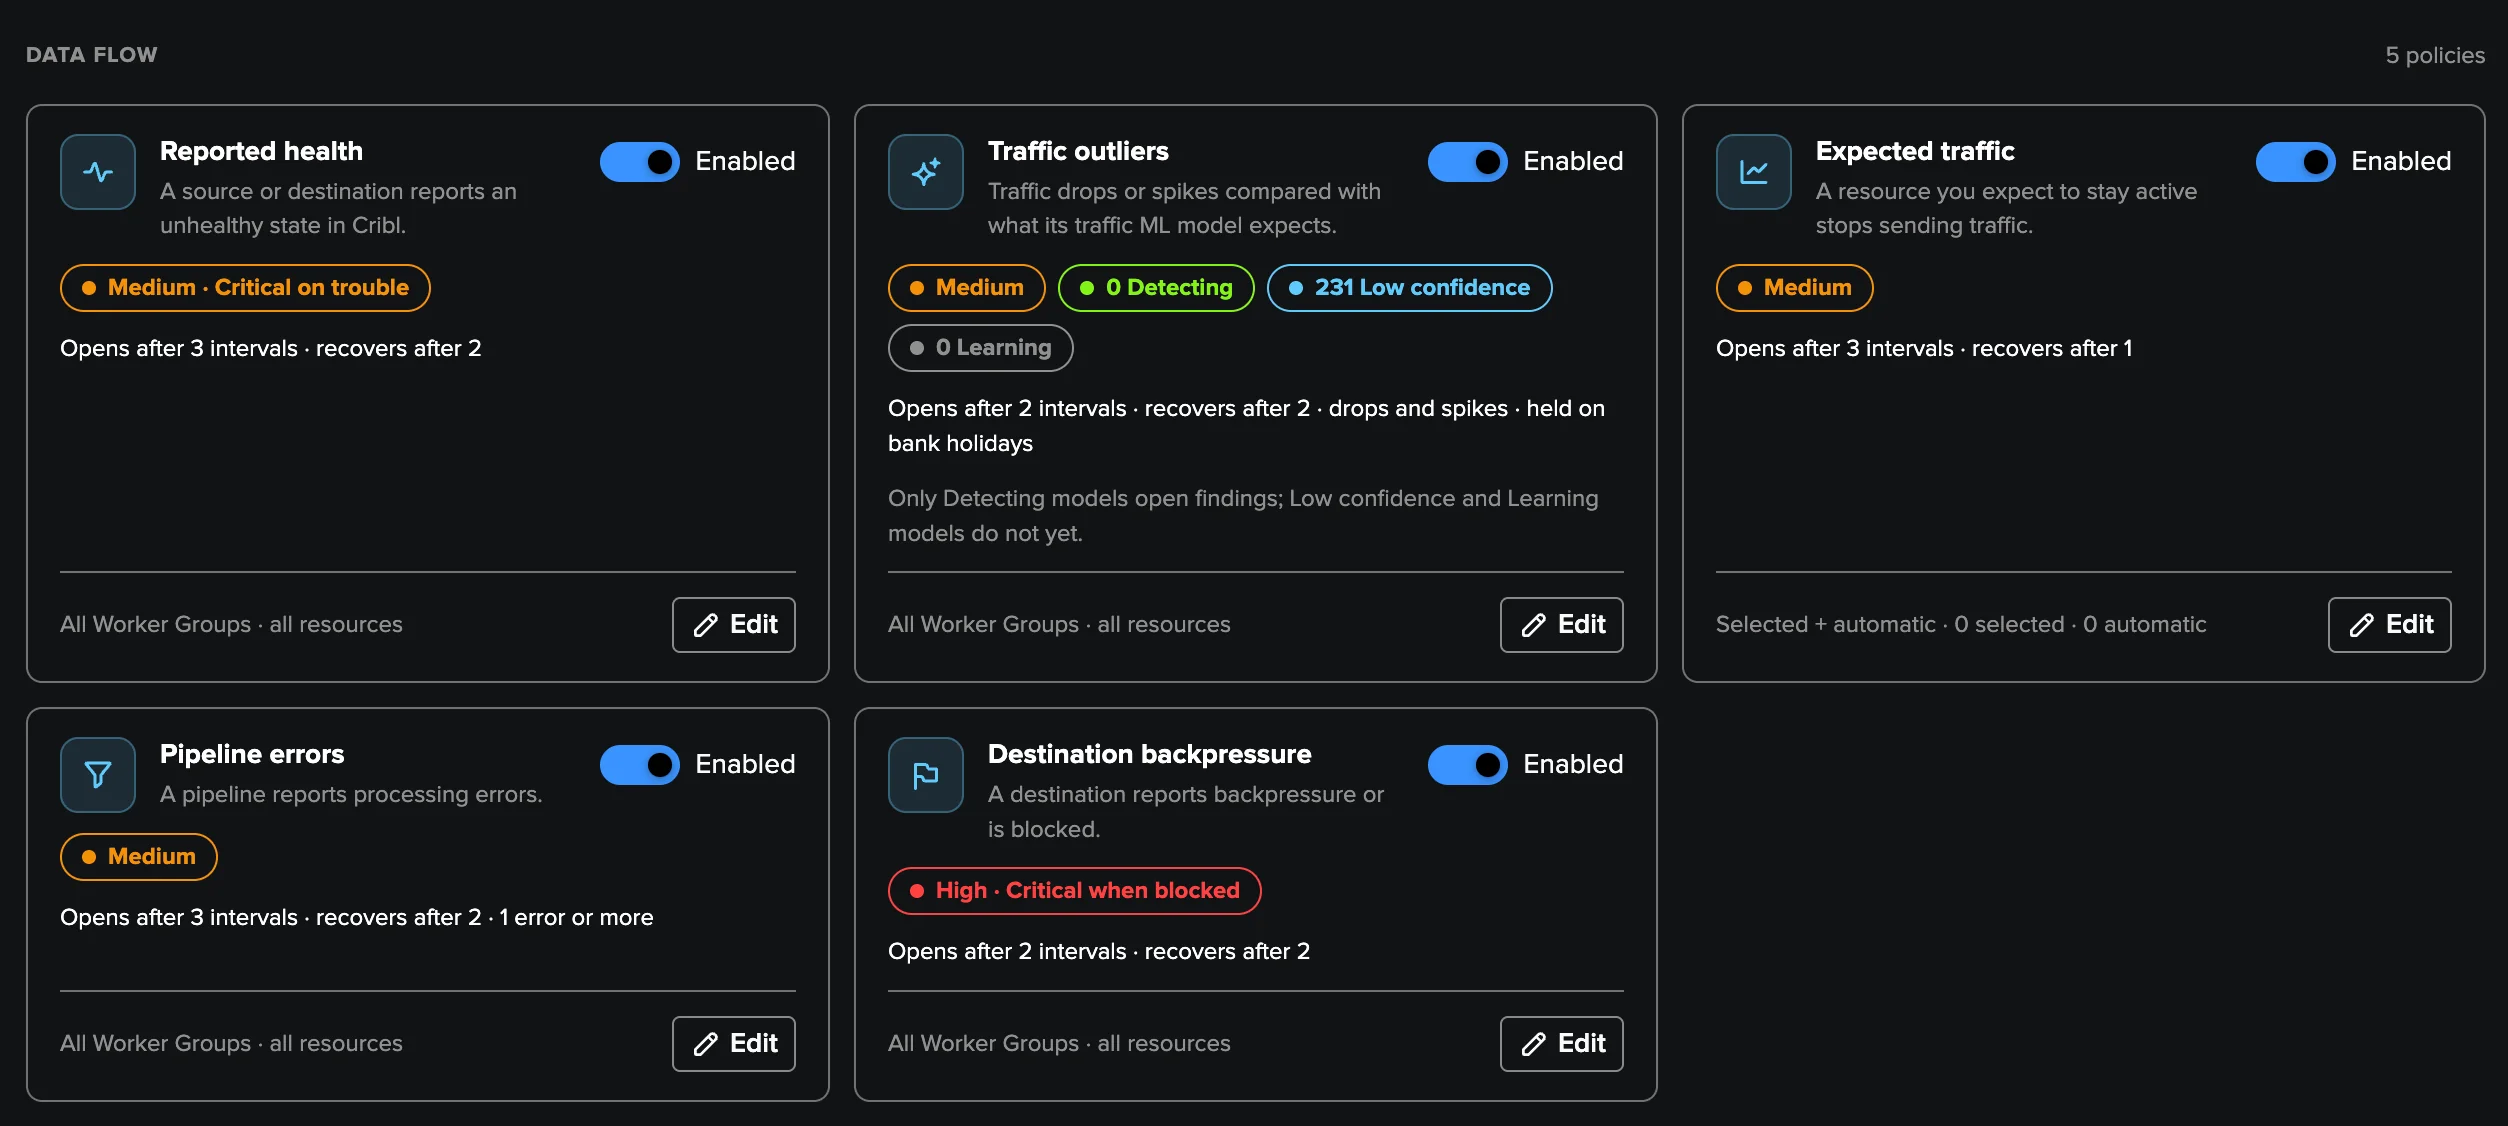
Task: Click the 'High · Critical when blocked' badge
Action: click(x=1075, y=891)
